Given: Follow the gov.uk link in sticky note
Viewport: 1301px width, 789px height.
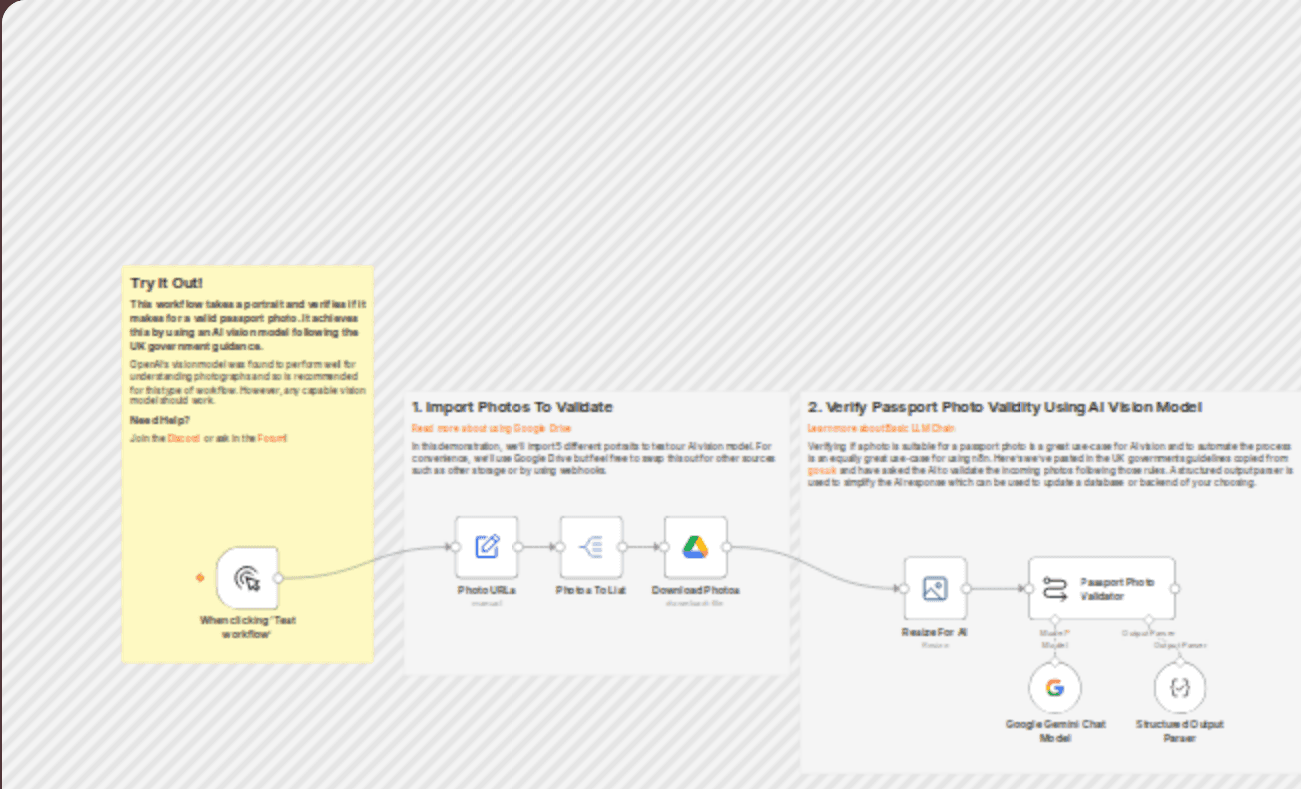Looking at the screenshot, I should click(821, 469).
